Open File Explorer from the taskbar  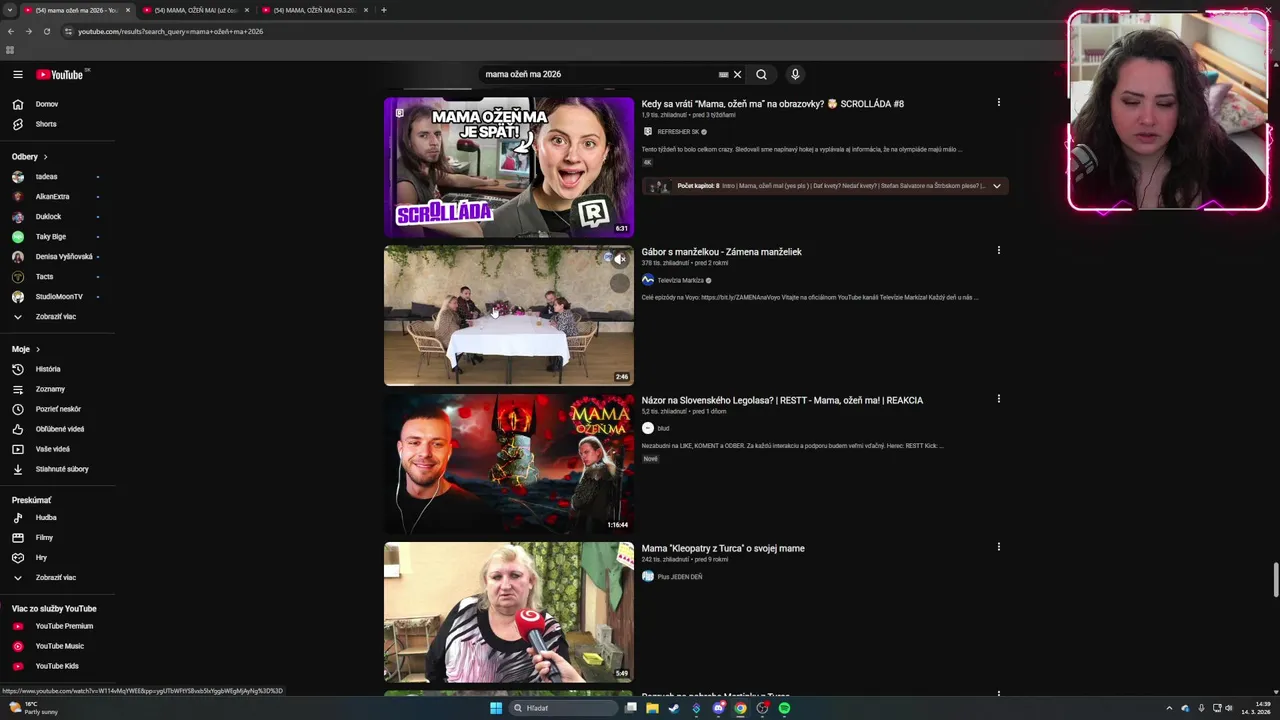coord(652,708)
